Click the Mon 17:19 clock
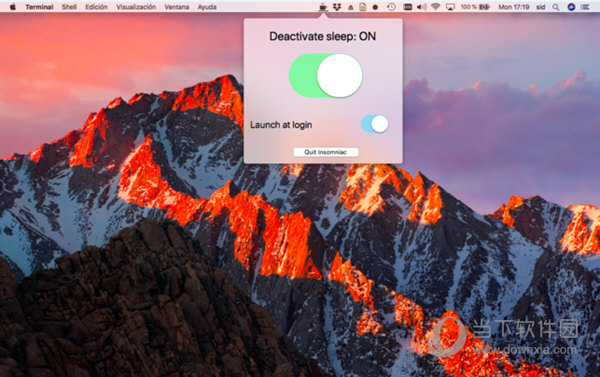Screen dimensions: 600x377 (514, 7)
